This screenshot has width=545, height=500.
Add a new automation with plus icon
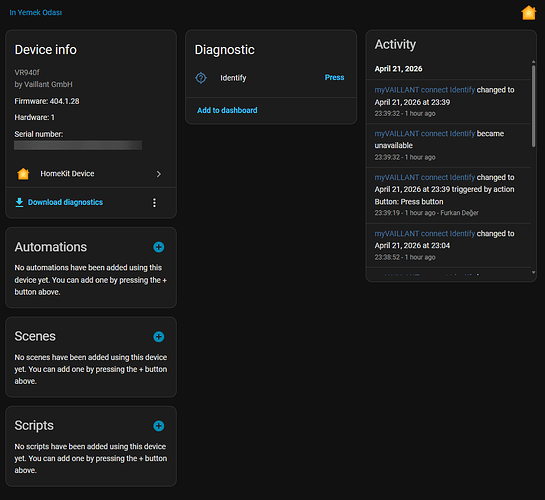pos(159,247)
